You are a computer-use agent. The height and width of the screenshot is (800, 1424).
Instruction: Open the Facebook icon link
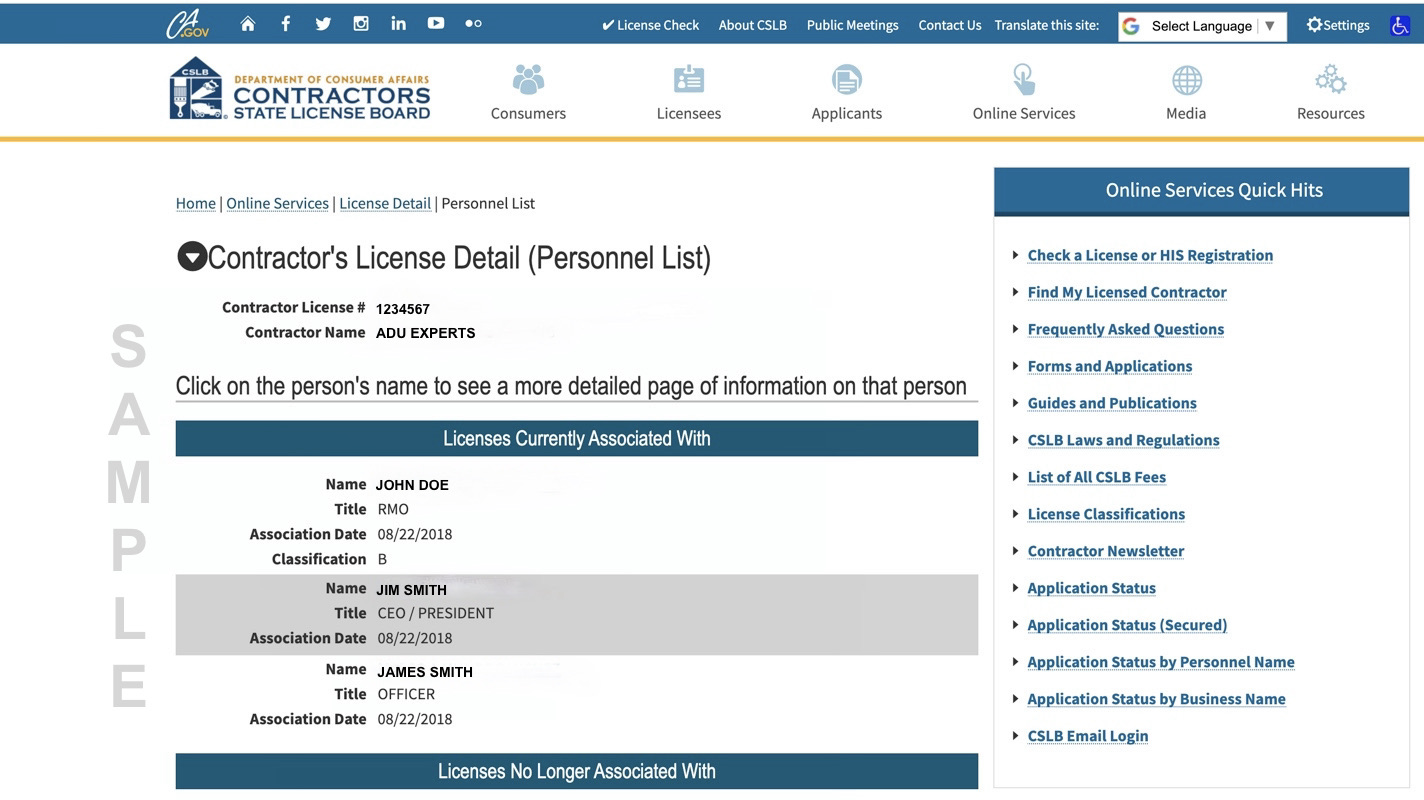[286, 23]
